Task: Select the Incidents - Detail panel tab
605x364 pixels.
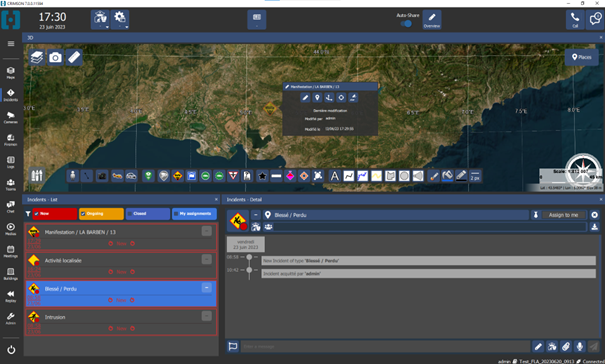Action: 244,200
